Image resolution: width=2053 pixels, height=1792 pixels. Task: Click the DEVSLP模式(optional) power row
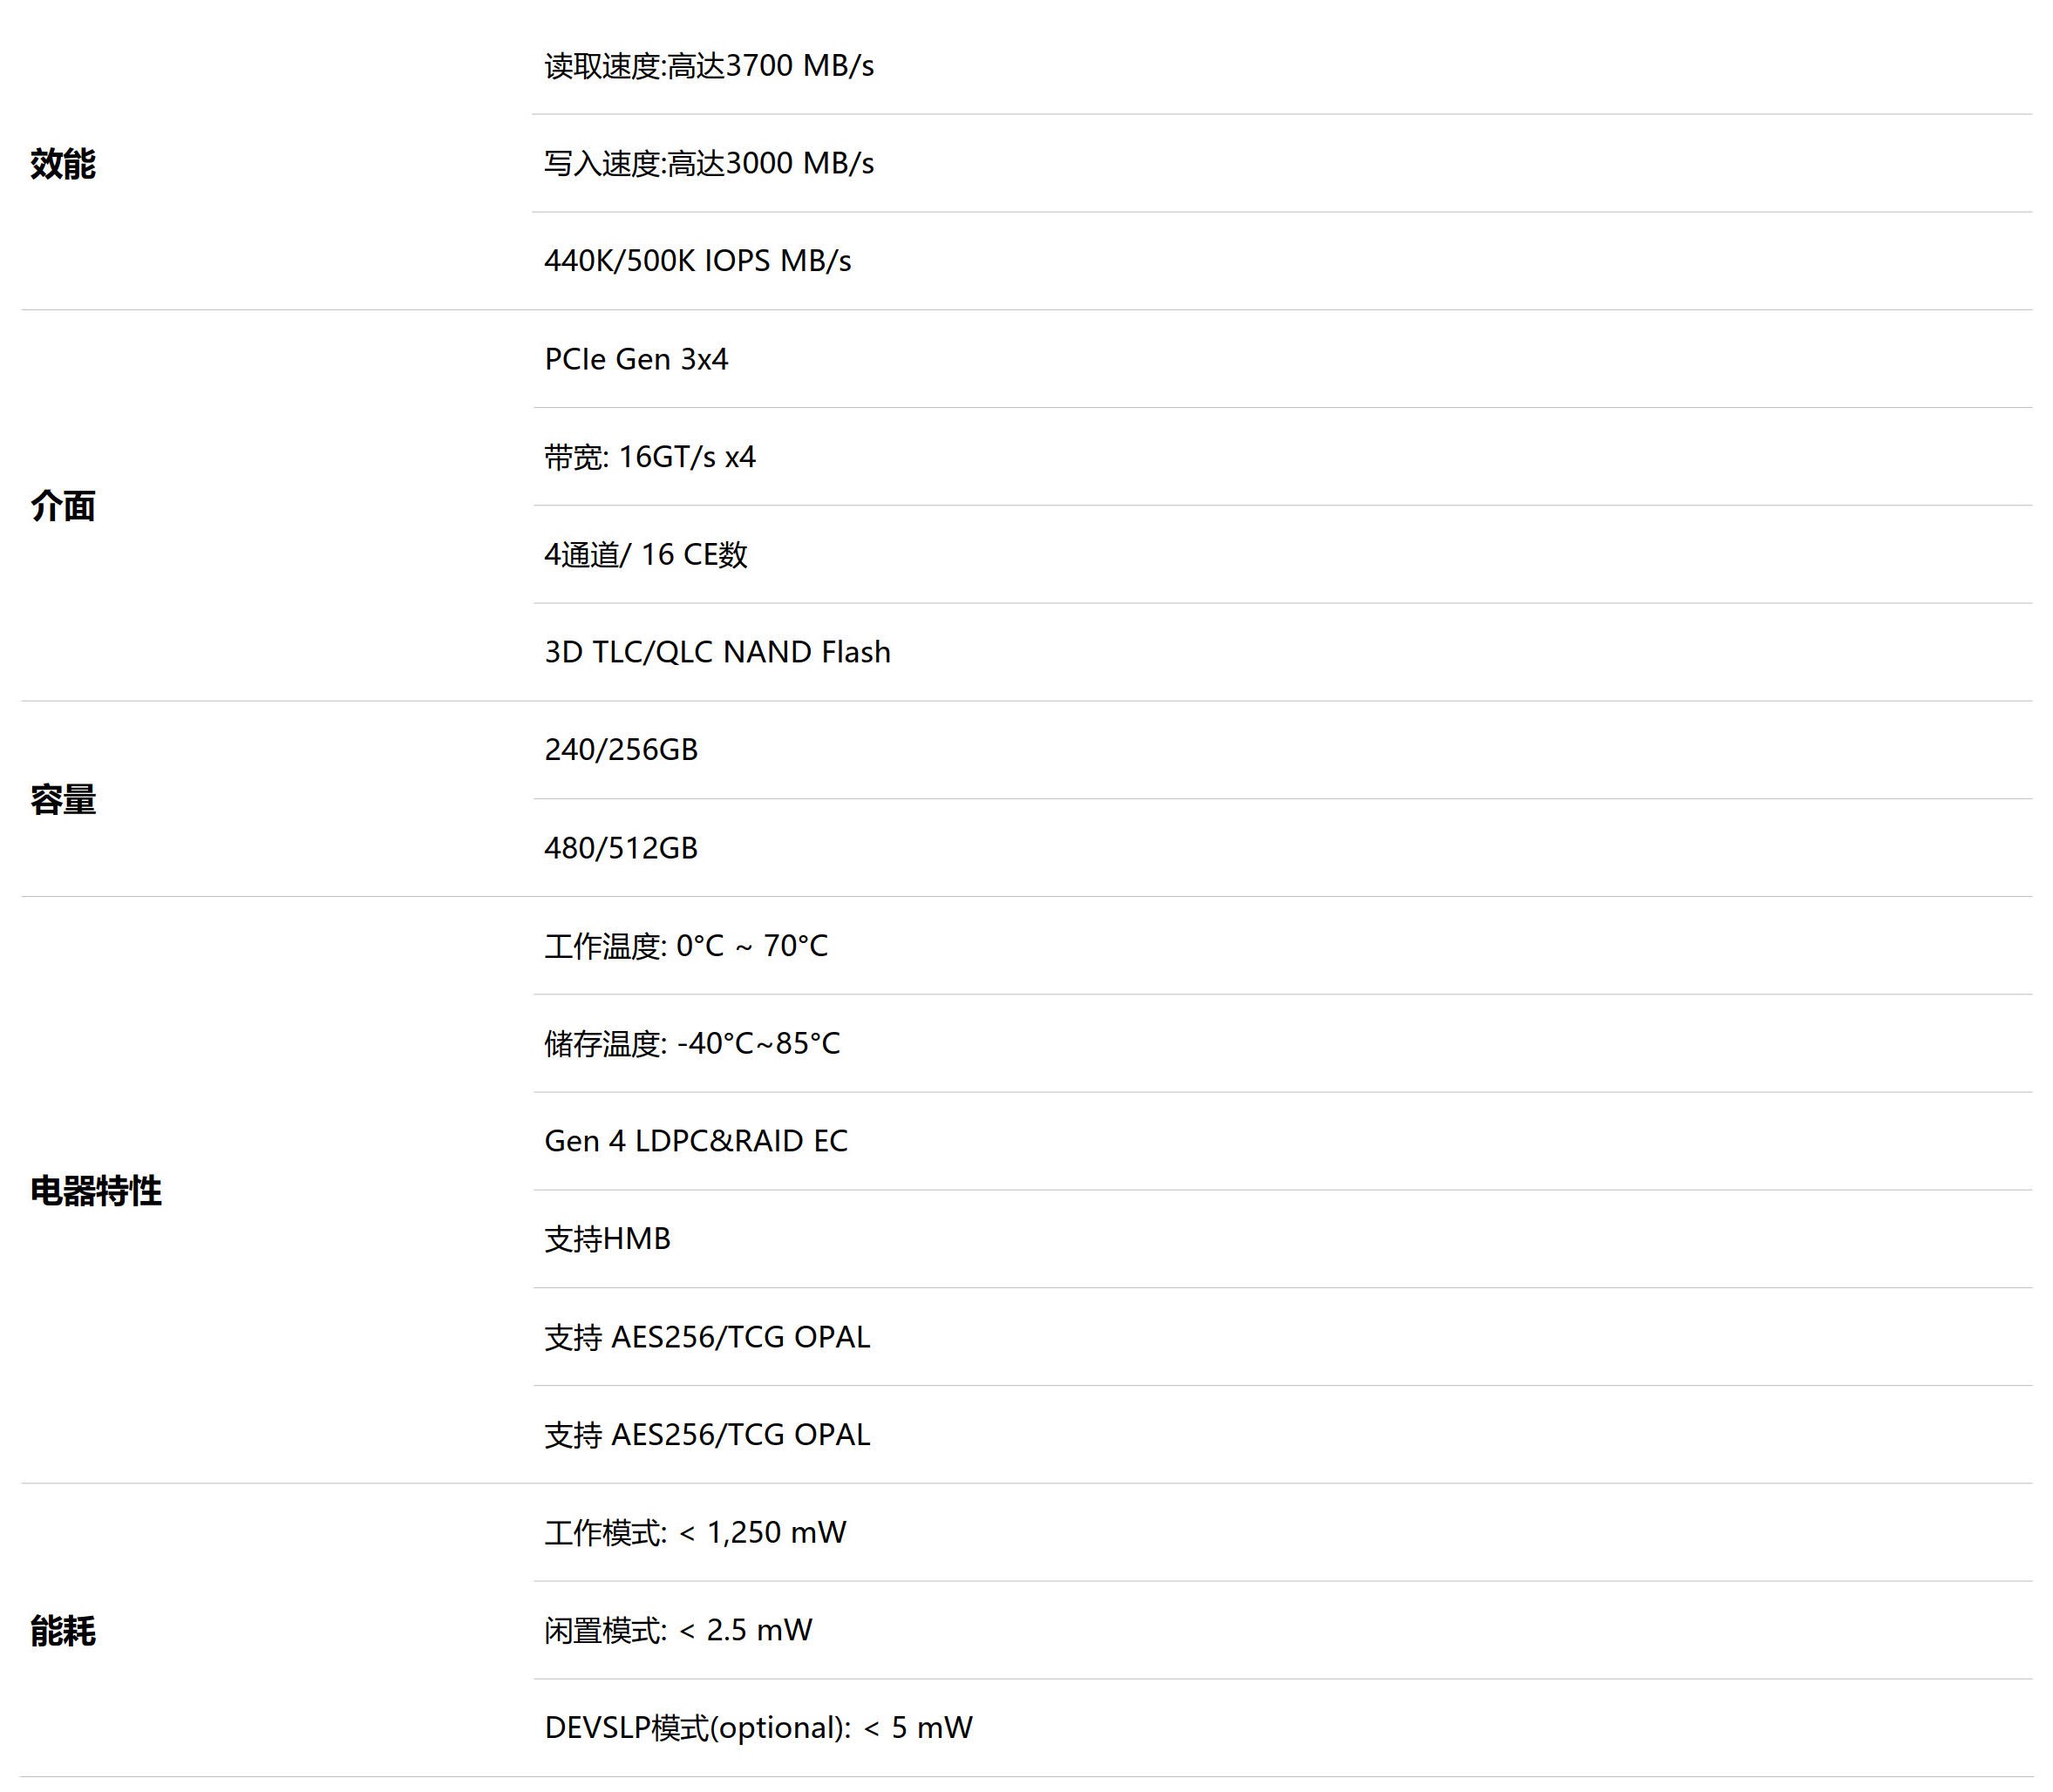pyautogui.click(x=758, y=1728)
